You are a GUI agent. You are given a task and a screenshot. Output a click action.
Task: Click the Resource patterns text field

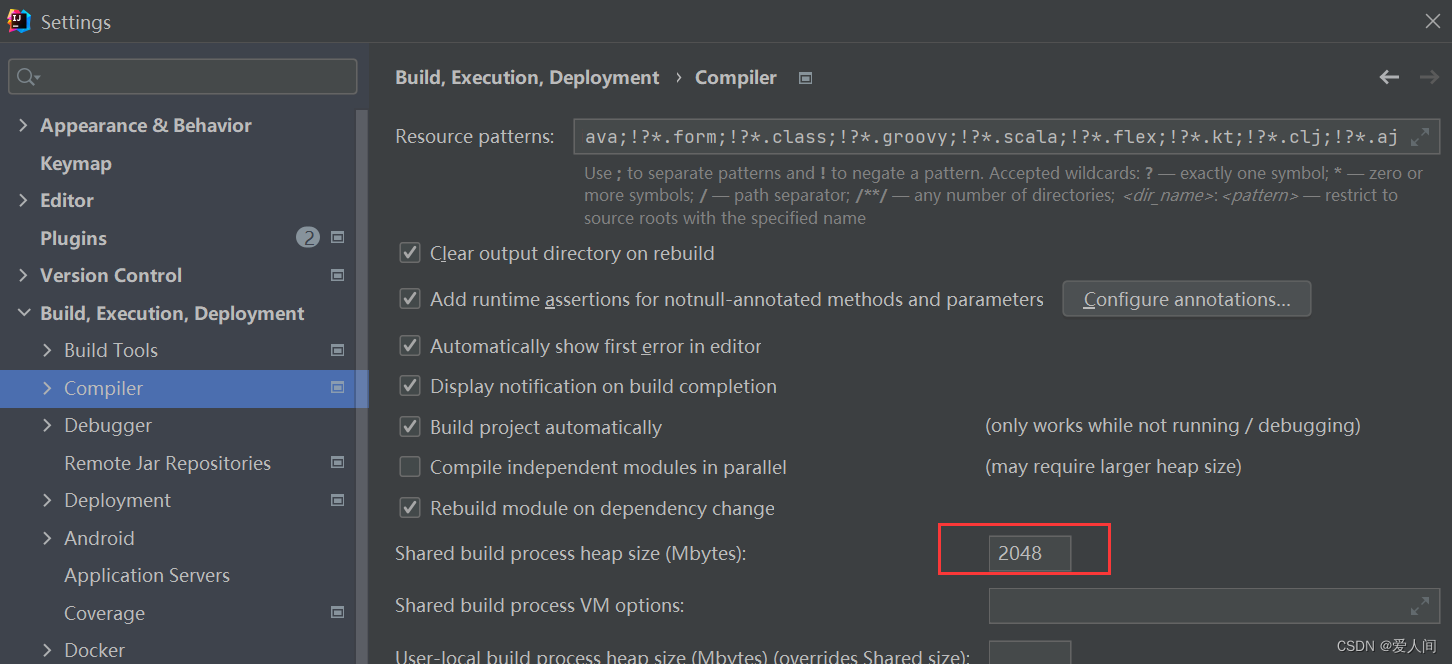tap(1007, 137)
